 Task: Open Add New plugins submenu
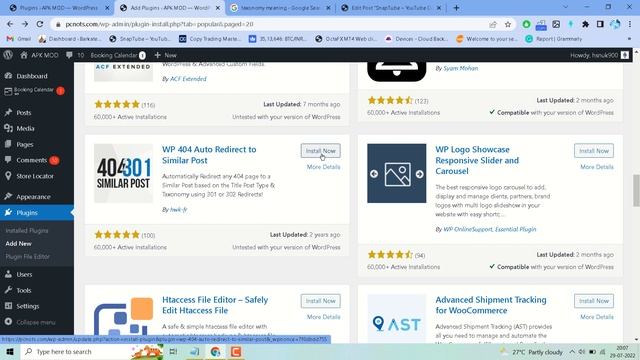point(18,243)
